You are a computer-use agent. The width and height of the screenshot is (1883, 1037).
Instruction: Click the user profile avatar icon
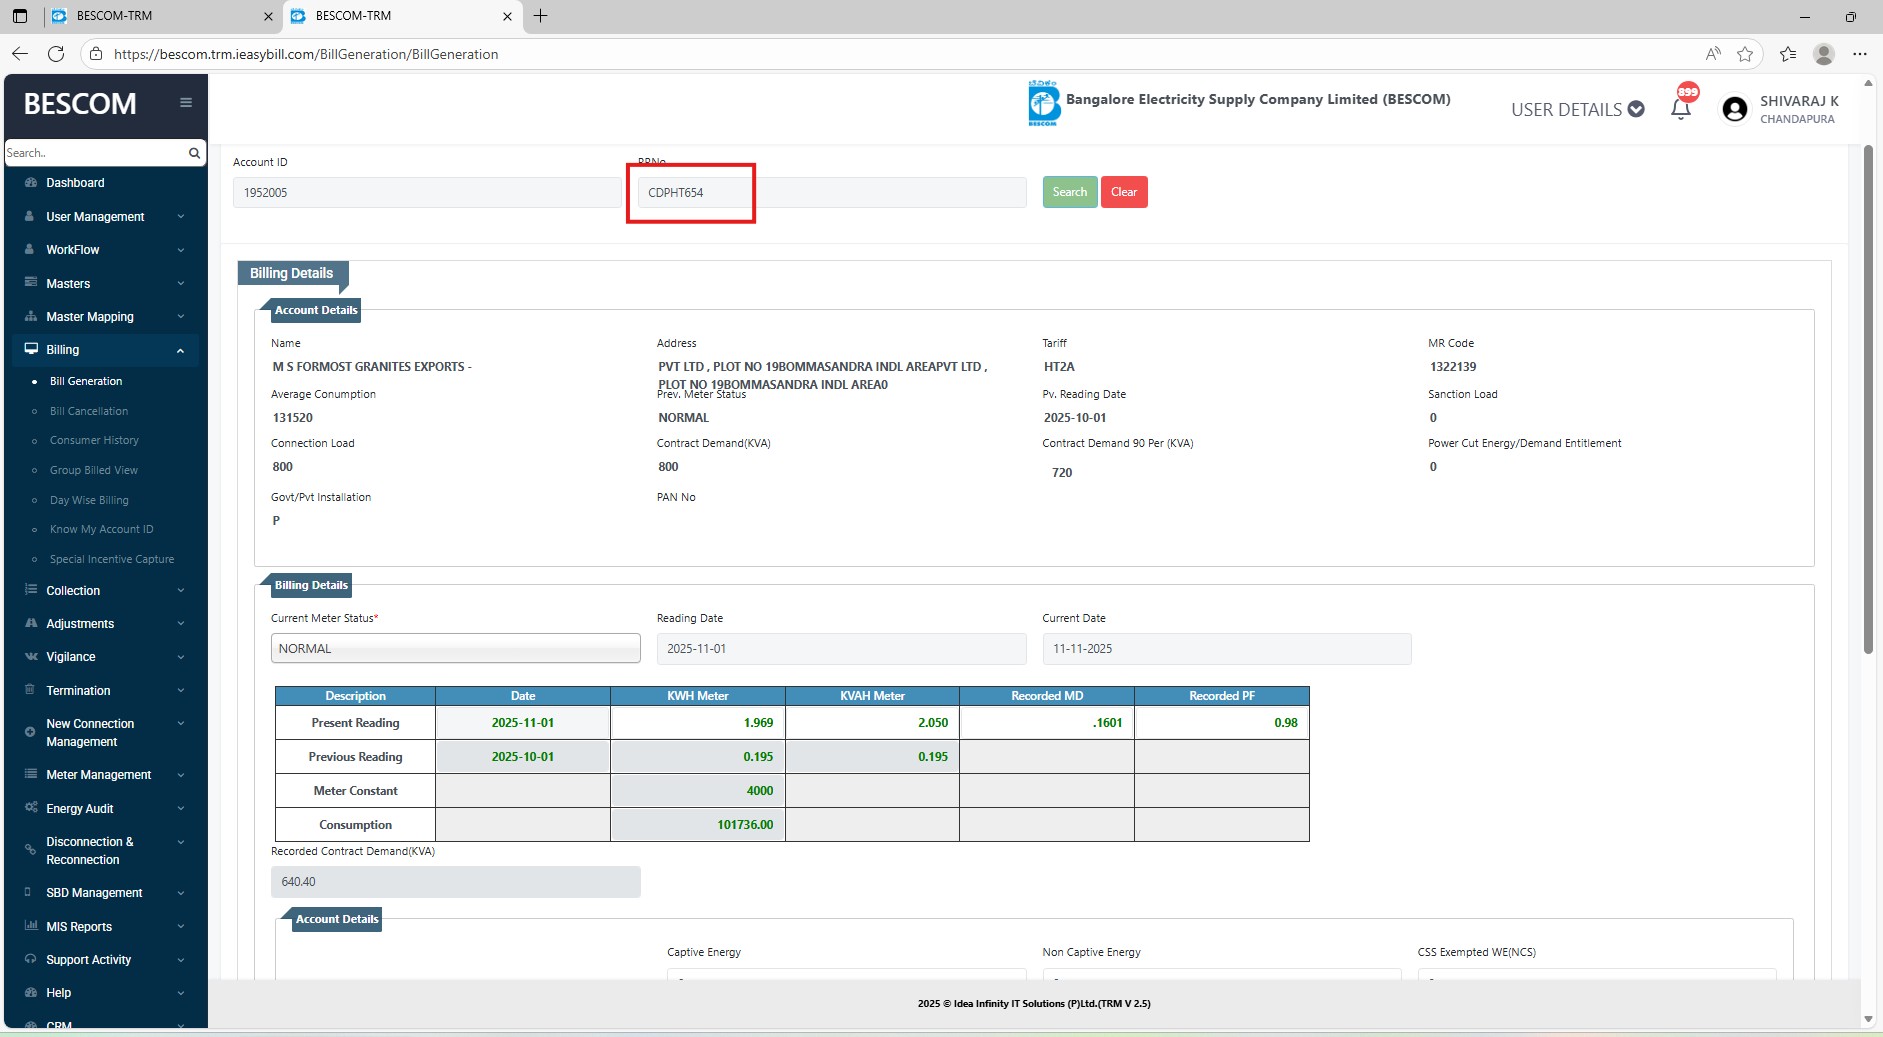pos(1735,109)
